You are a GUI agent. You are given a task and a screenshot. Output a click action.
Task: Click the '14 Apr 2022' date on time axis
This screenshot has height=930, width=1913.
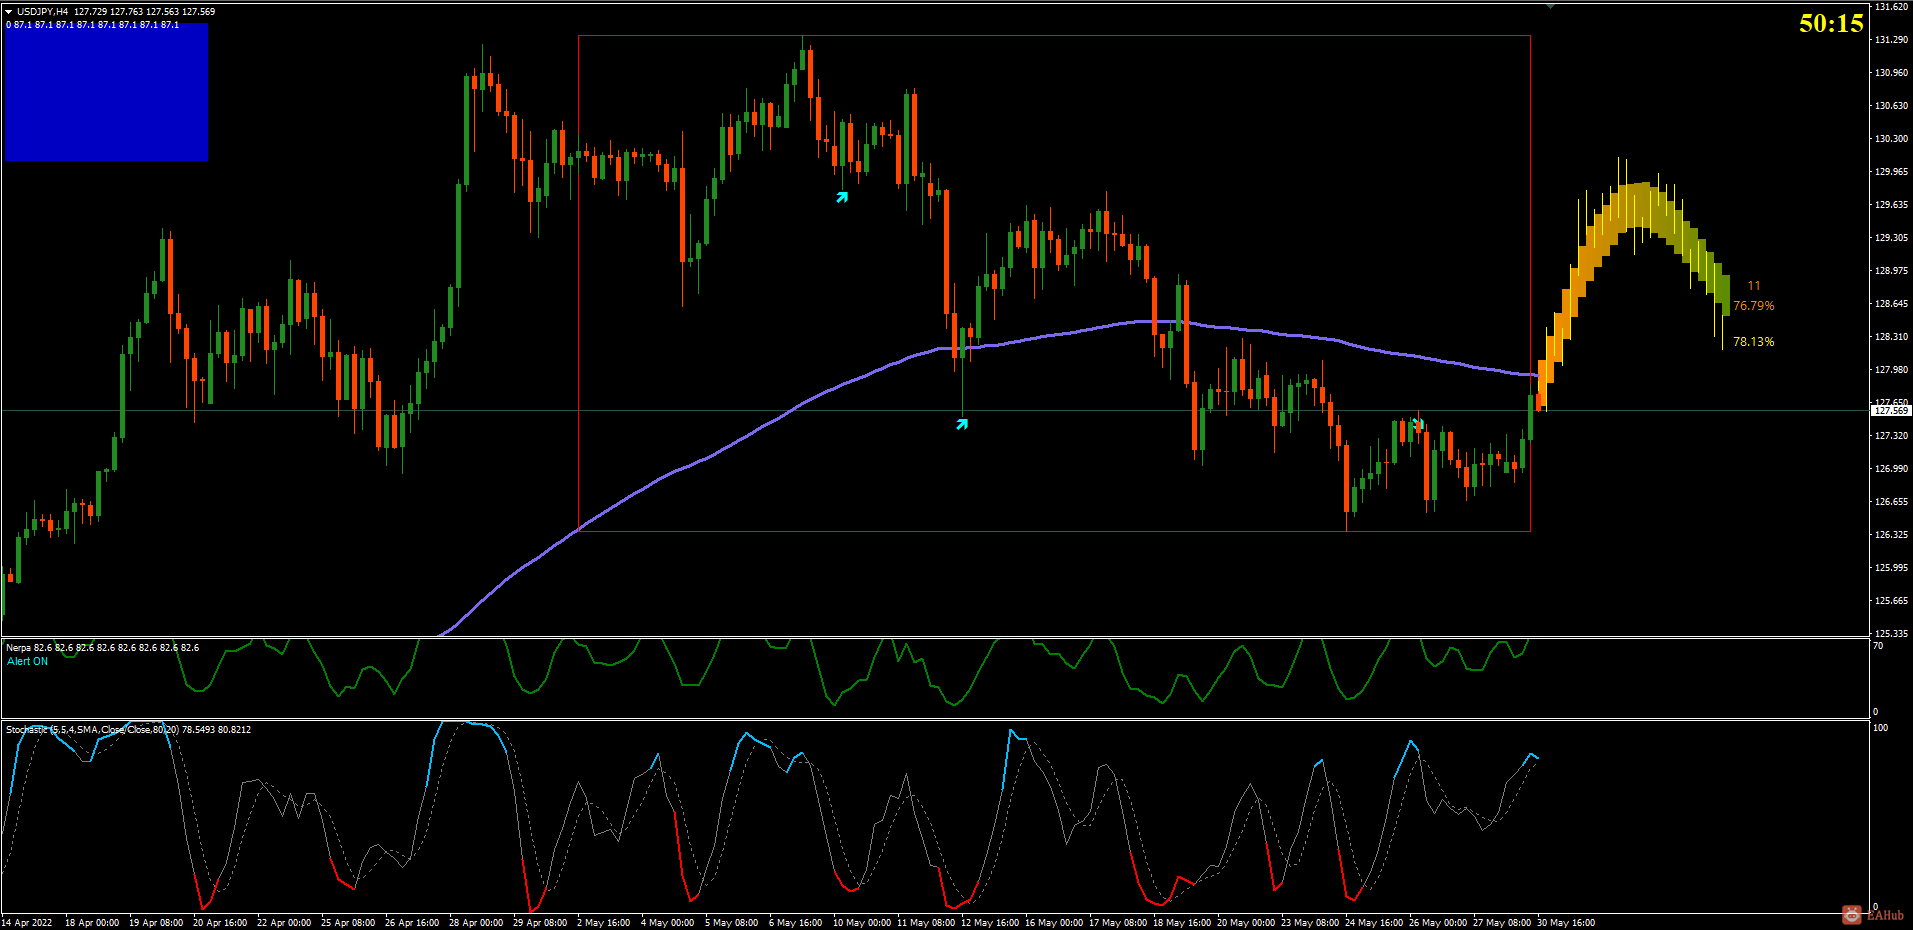tap(27, 923)
